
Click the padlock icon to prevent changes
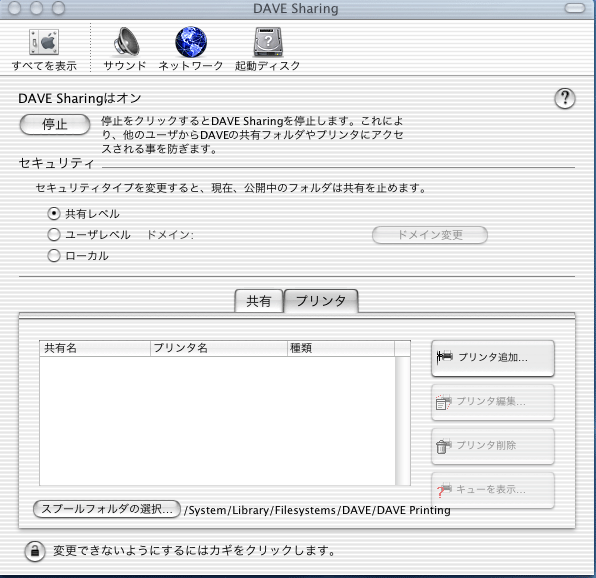coord(35,550)
